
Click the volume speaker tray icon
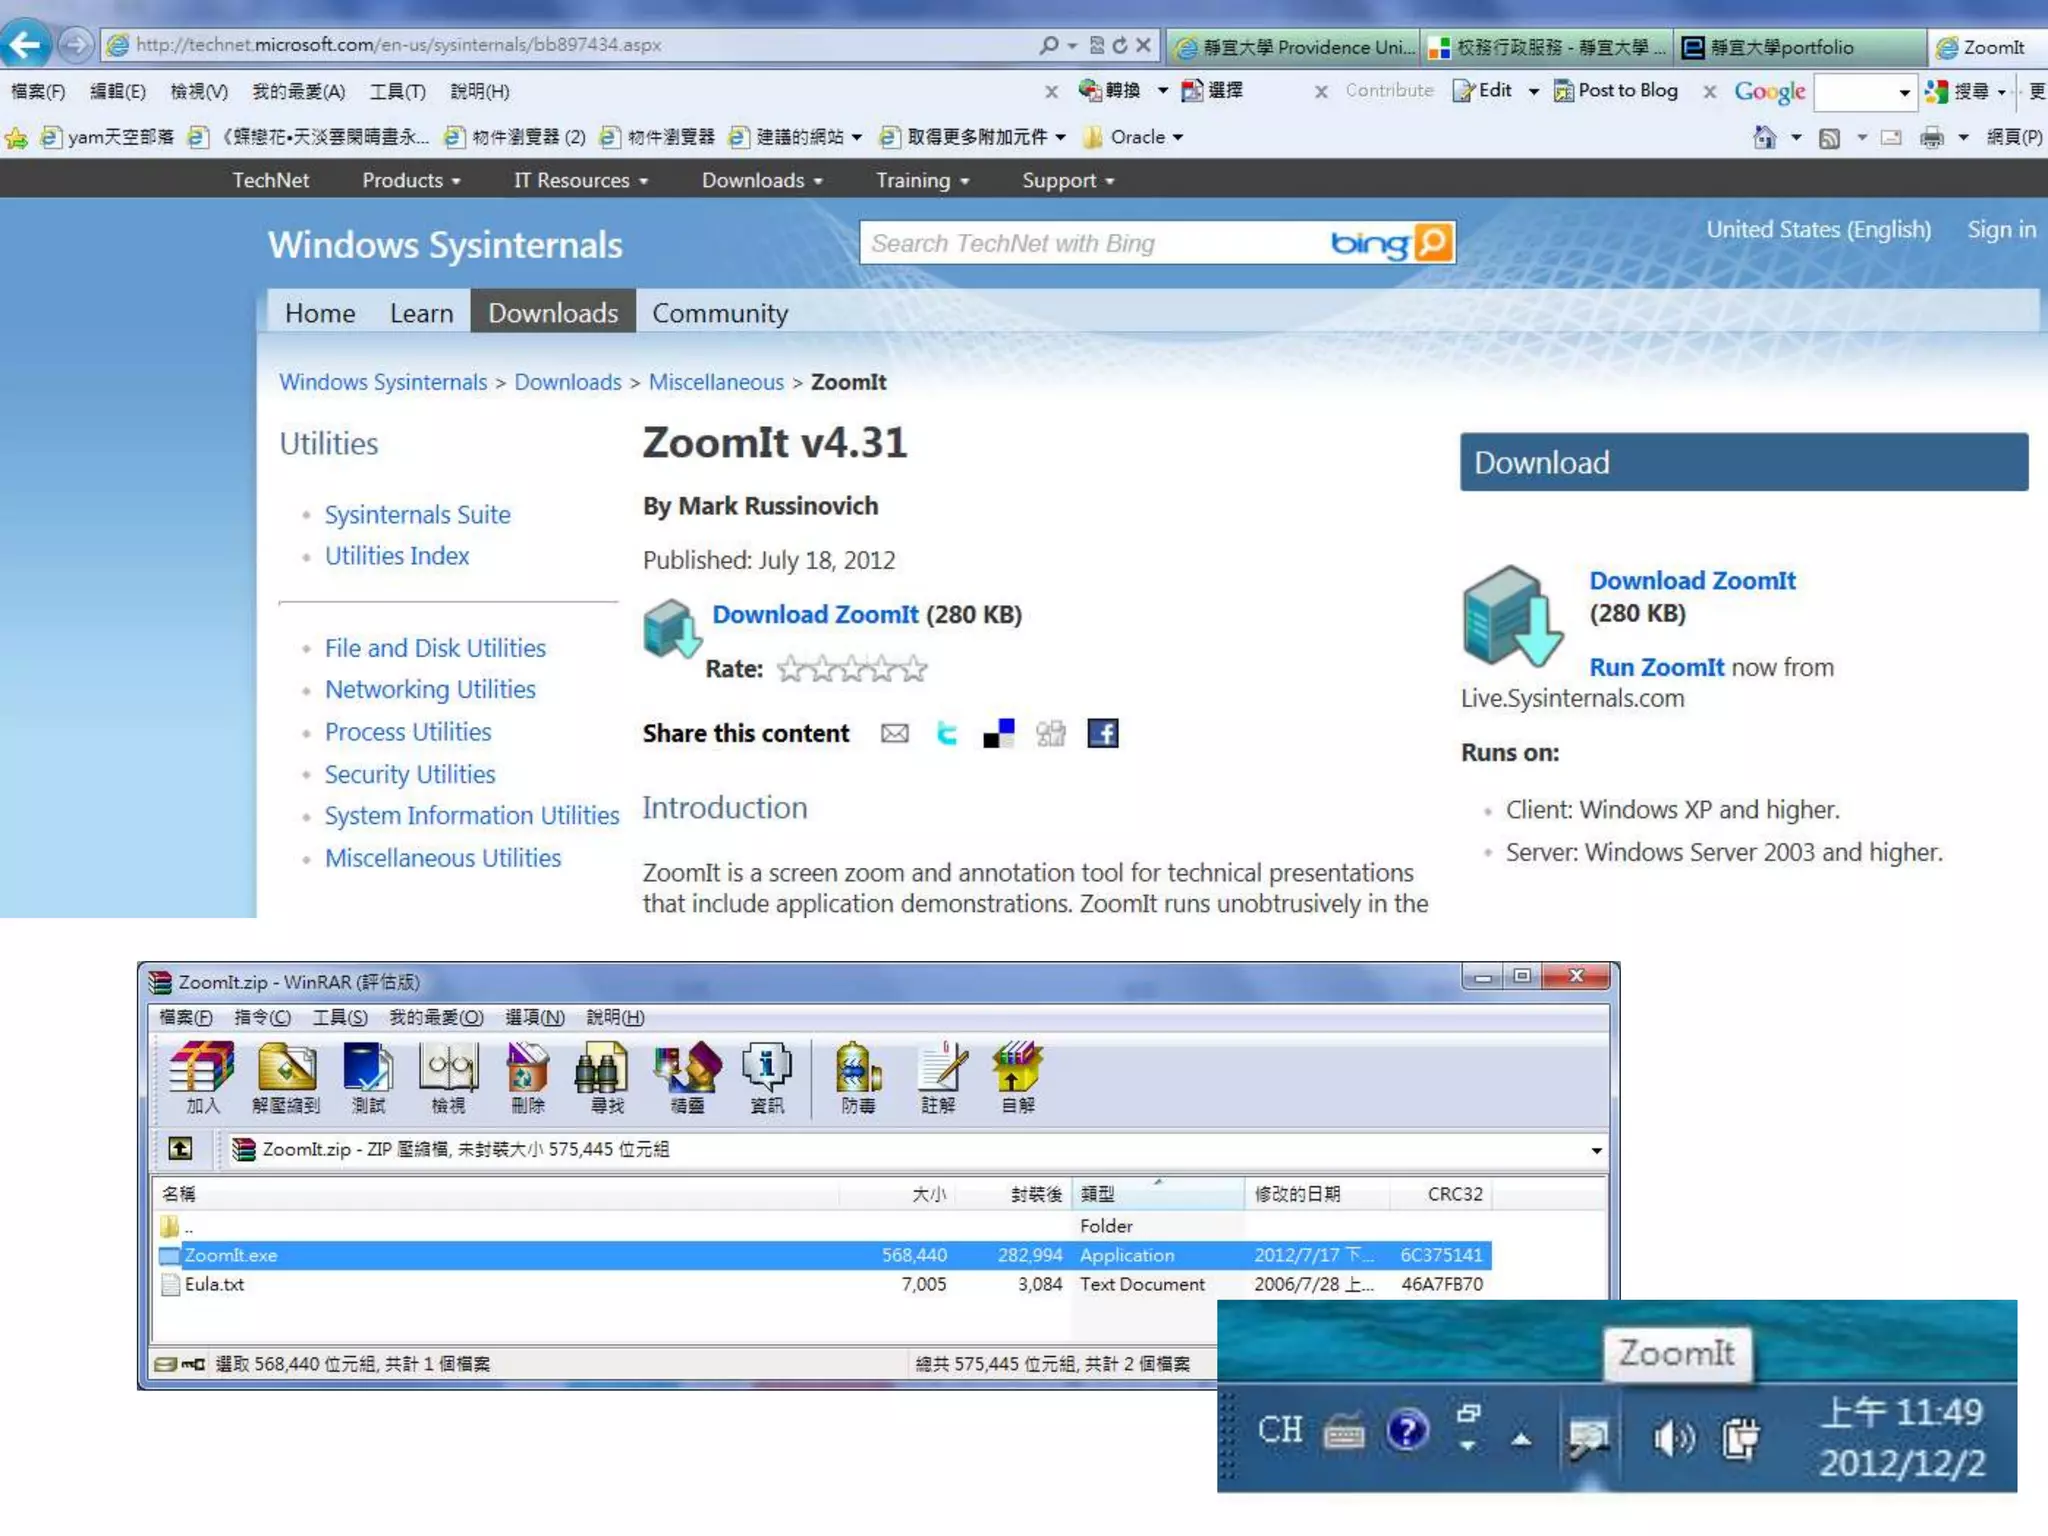click(1673, 1438)
